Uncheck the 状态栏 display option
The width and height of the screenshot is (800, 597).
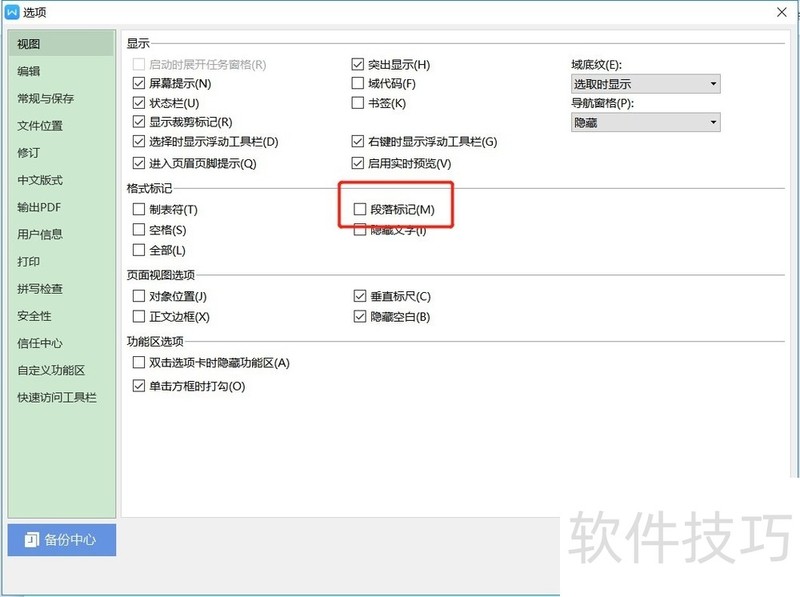click(x=139, y=103)
